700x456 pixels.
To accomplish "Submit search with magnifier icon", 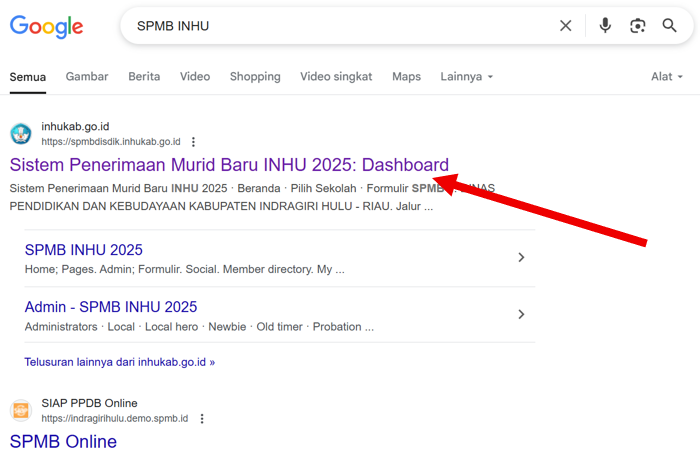I will [669, 26].
